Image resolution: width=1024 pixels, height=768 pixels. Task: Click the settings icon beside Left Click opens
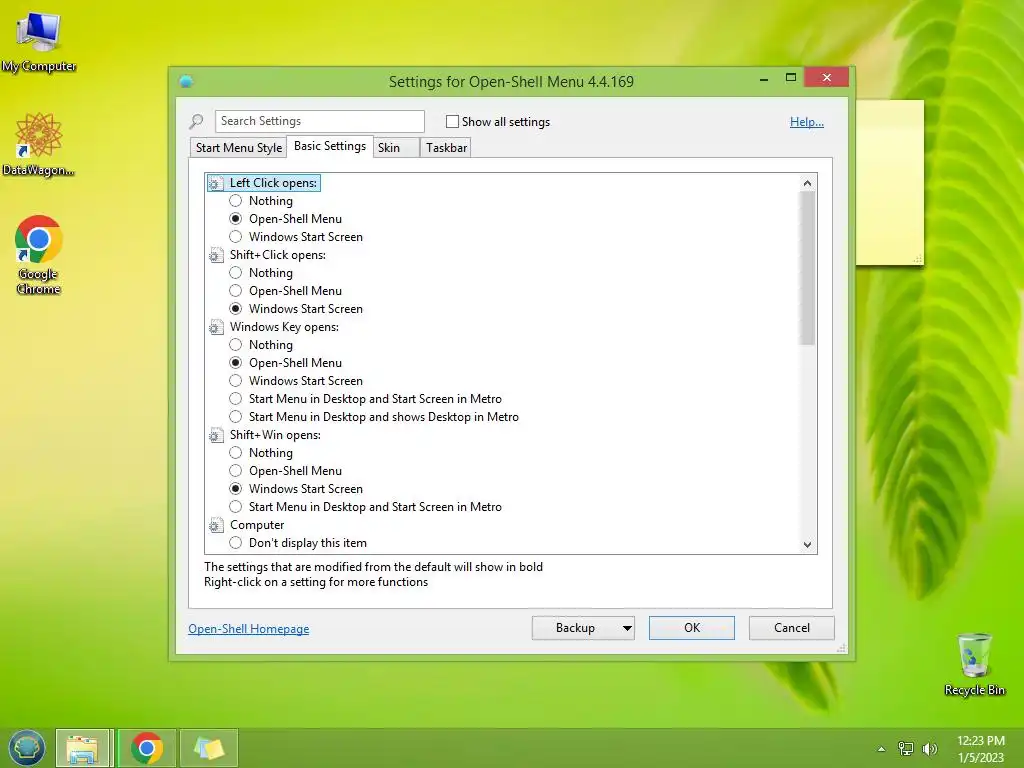click(216, 184)
